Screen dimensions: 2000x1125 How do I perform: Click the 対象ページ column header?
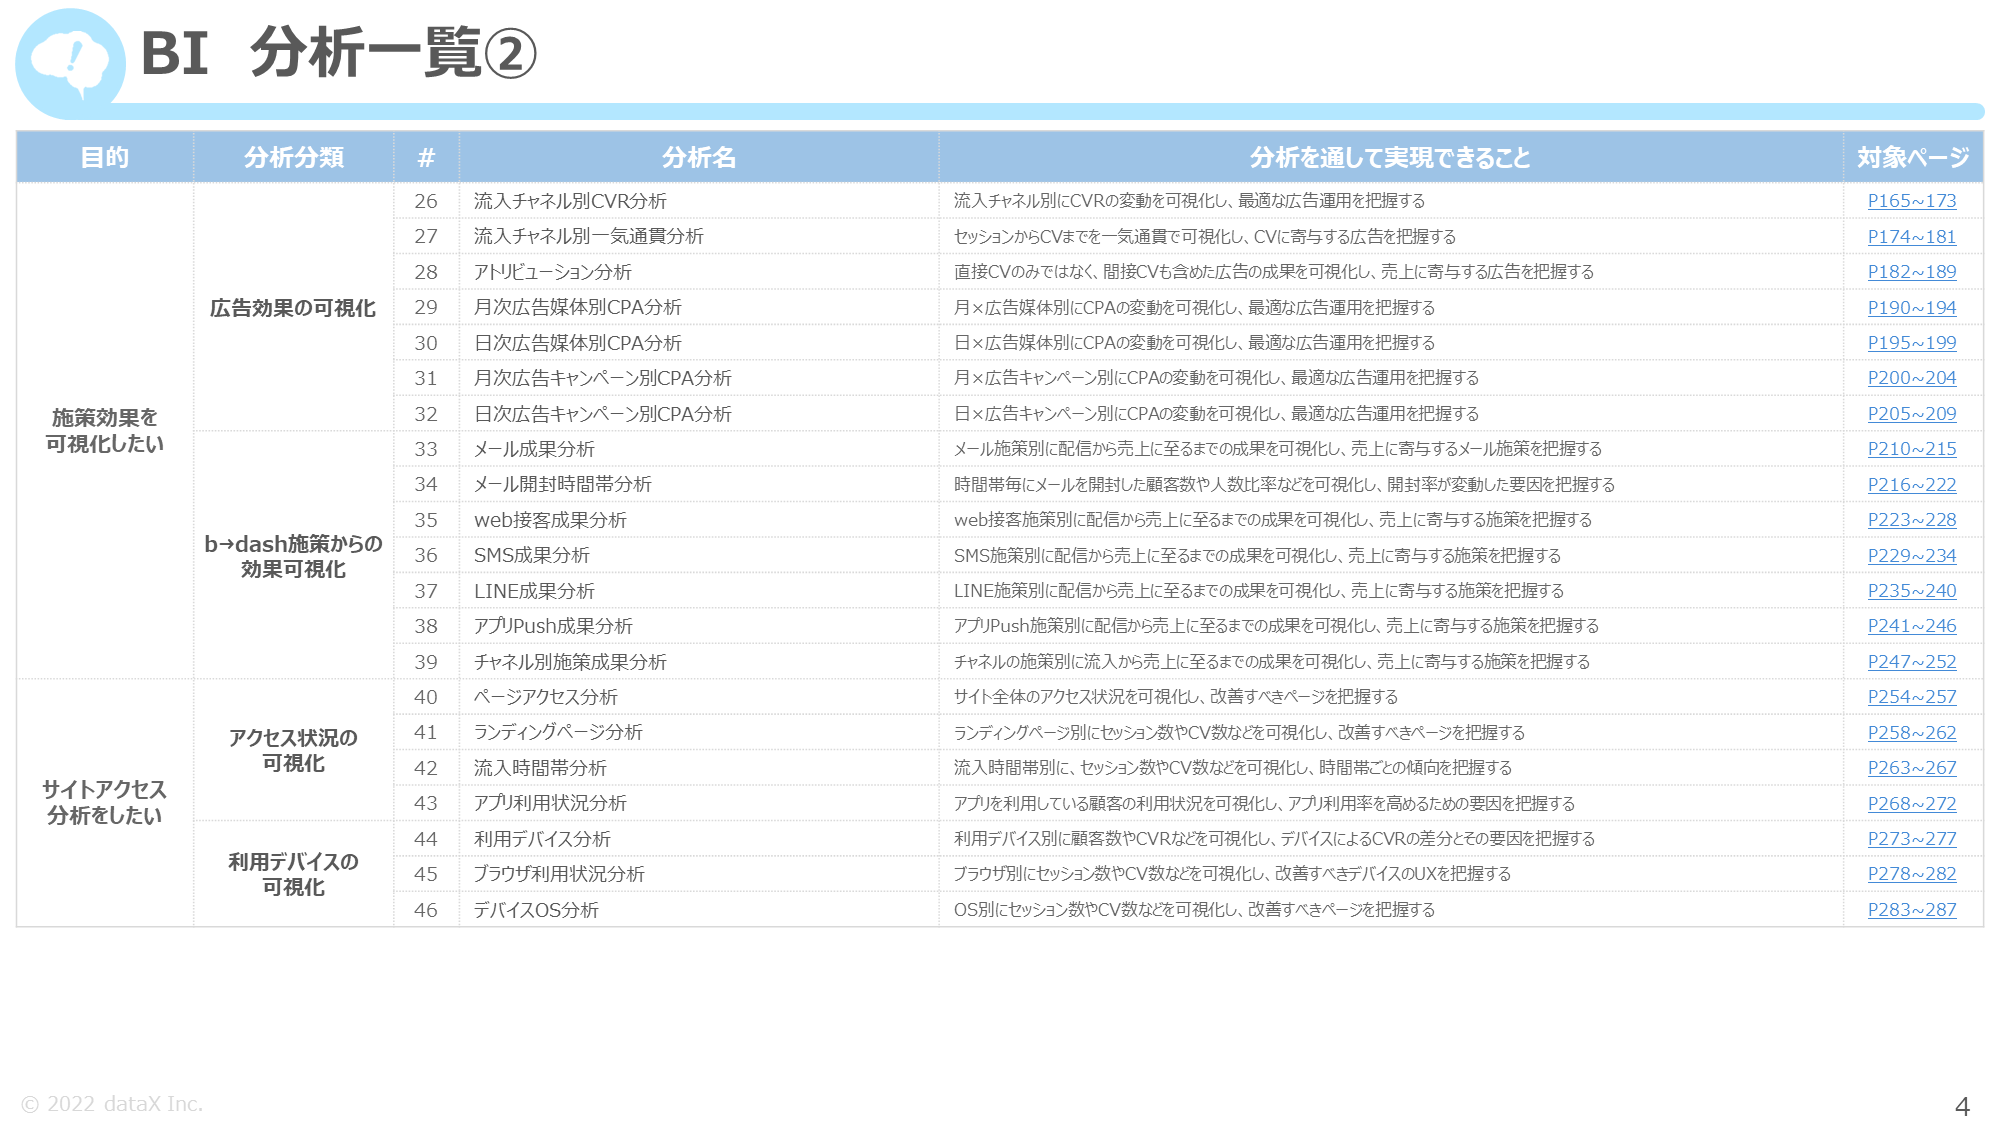tap(1913, 157)
